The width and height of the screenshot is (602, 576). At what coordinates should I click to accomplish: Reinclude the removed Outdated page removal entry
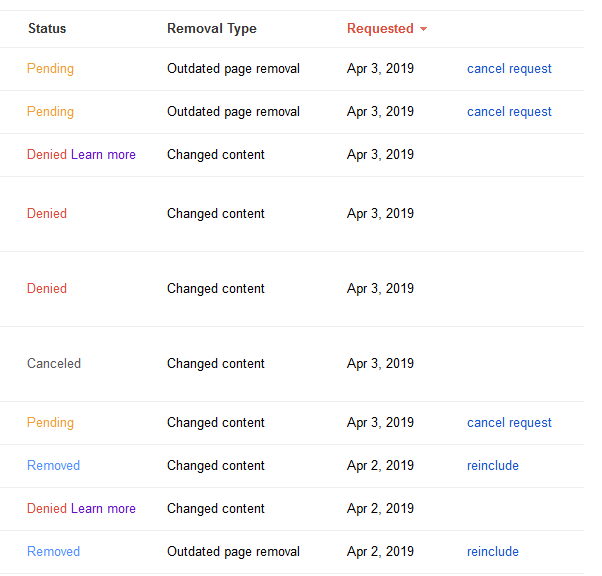[x=493, y=551]
